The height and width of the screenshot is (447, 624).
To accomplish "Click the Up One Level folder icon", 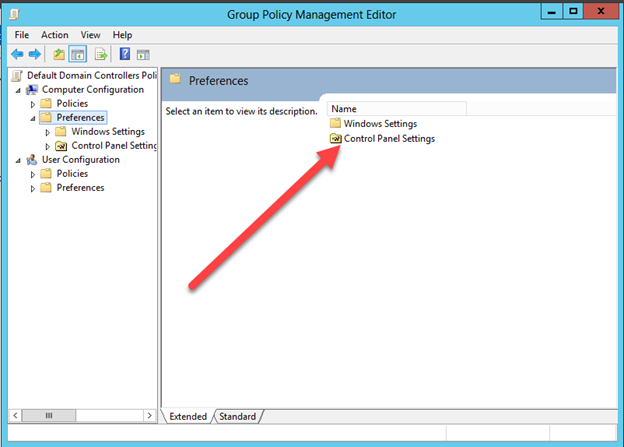I will point(59,54).
